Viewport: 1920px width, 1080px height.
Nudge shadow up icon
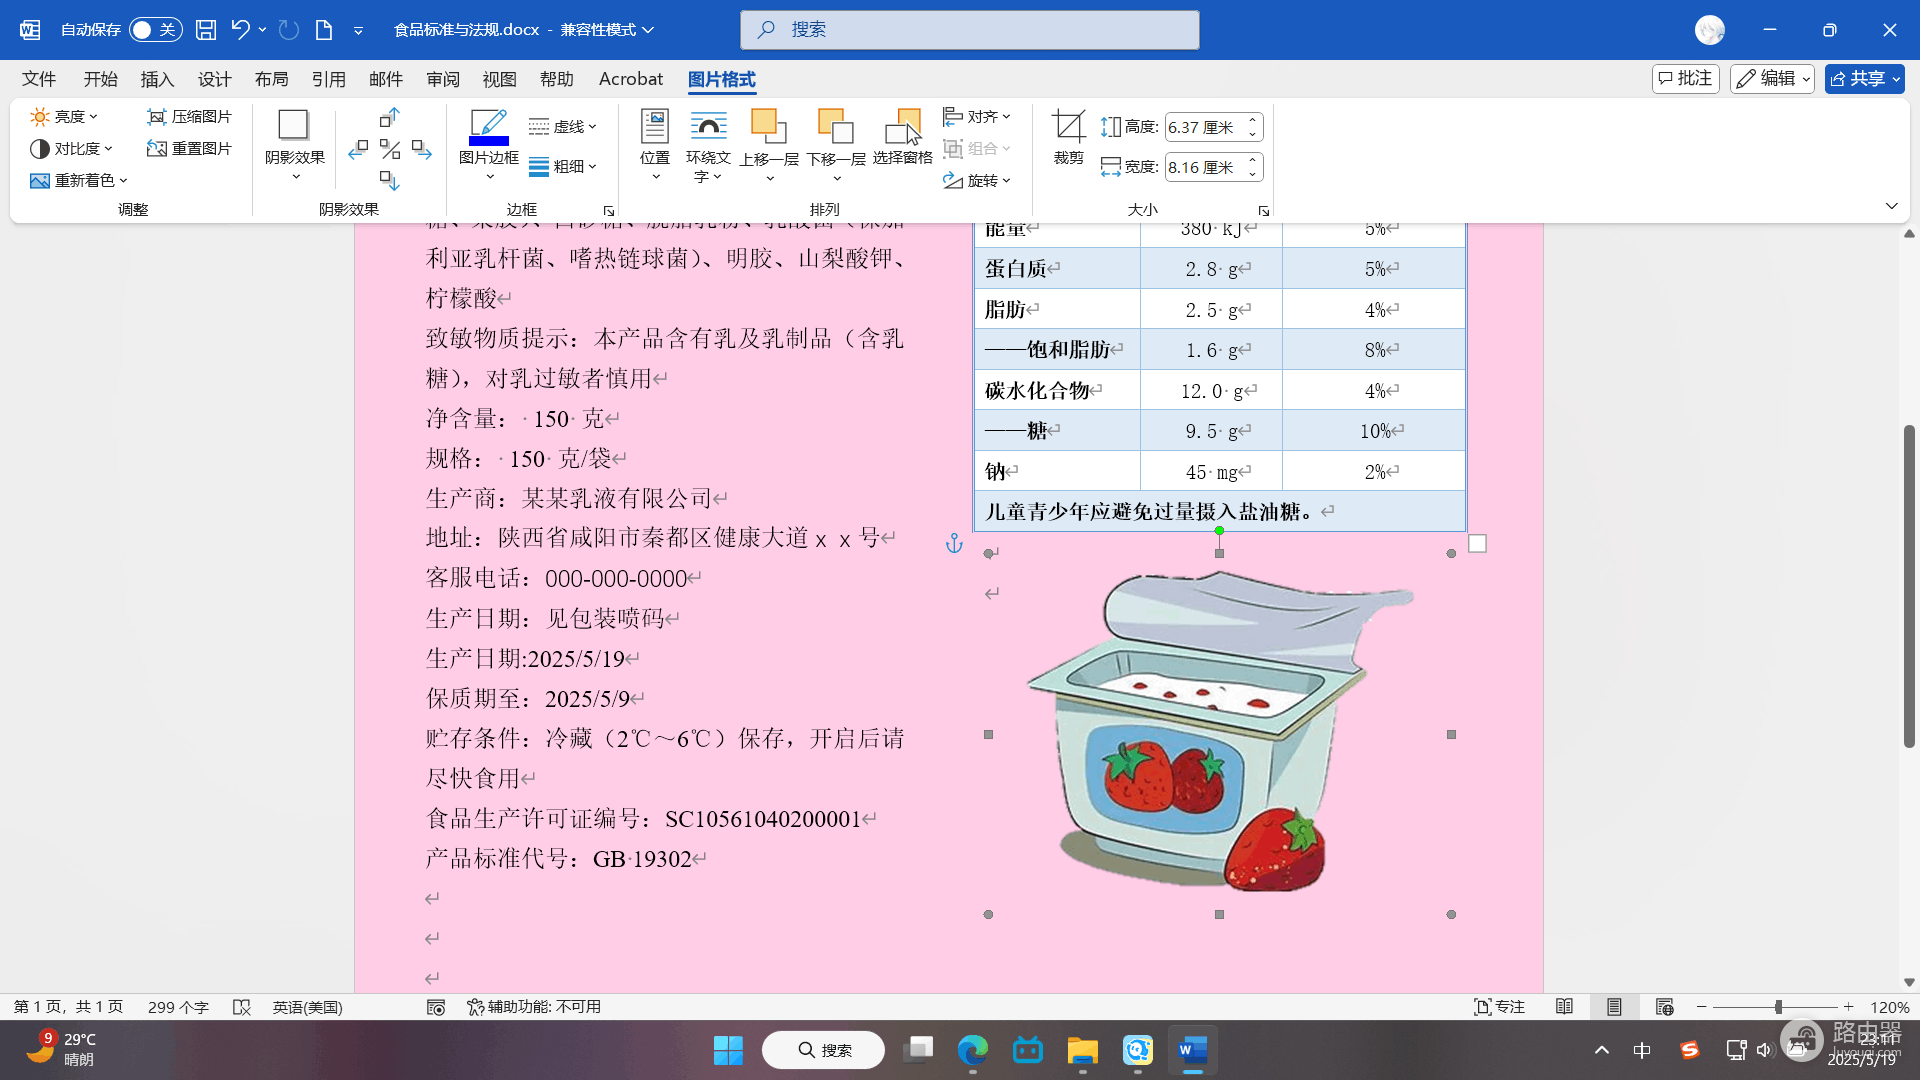pos(390,118)
